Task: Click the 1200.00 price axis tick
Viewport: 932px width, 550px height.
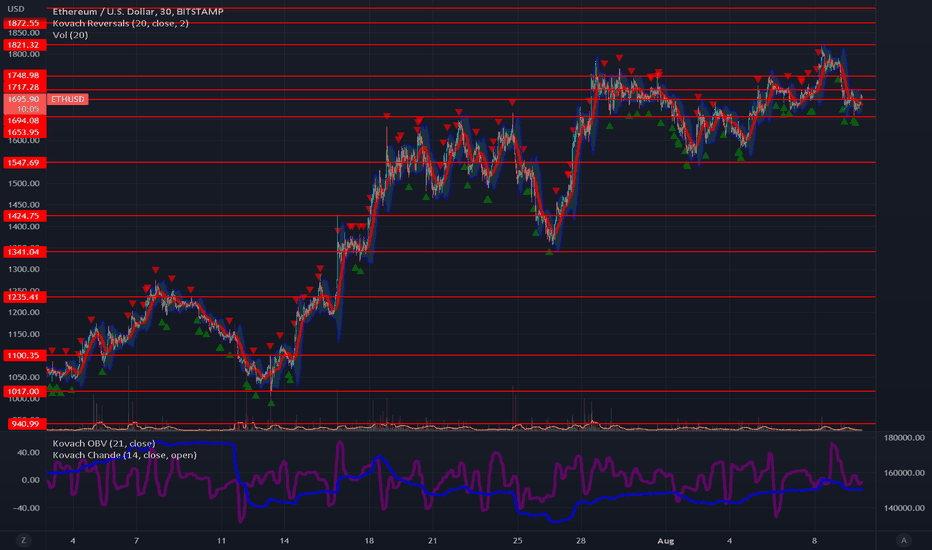Action: [x=24, y=313]
